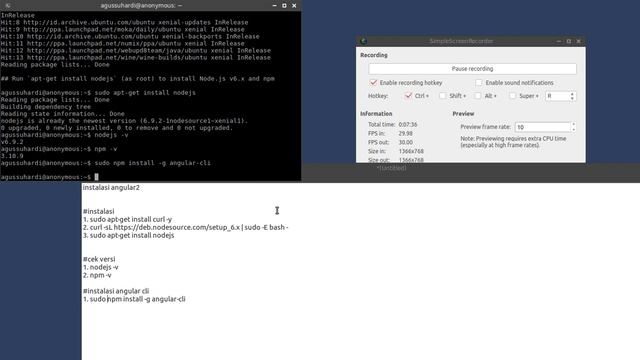
Task: Click the curl nodesource setup_6.x line
Action: [x=186, y=227]
